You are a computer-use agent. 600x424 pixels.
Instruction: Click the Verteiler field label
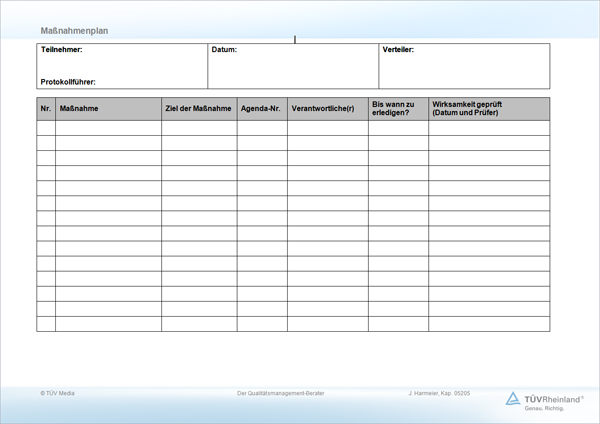tap(397, 50)
